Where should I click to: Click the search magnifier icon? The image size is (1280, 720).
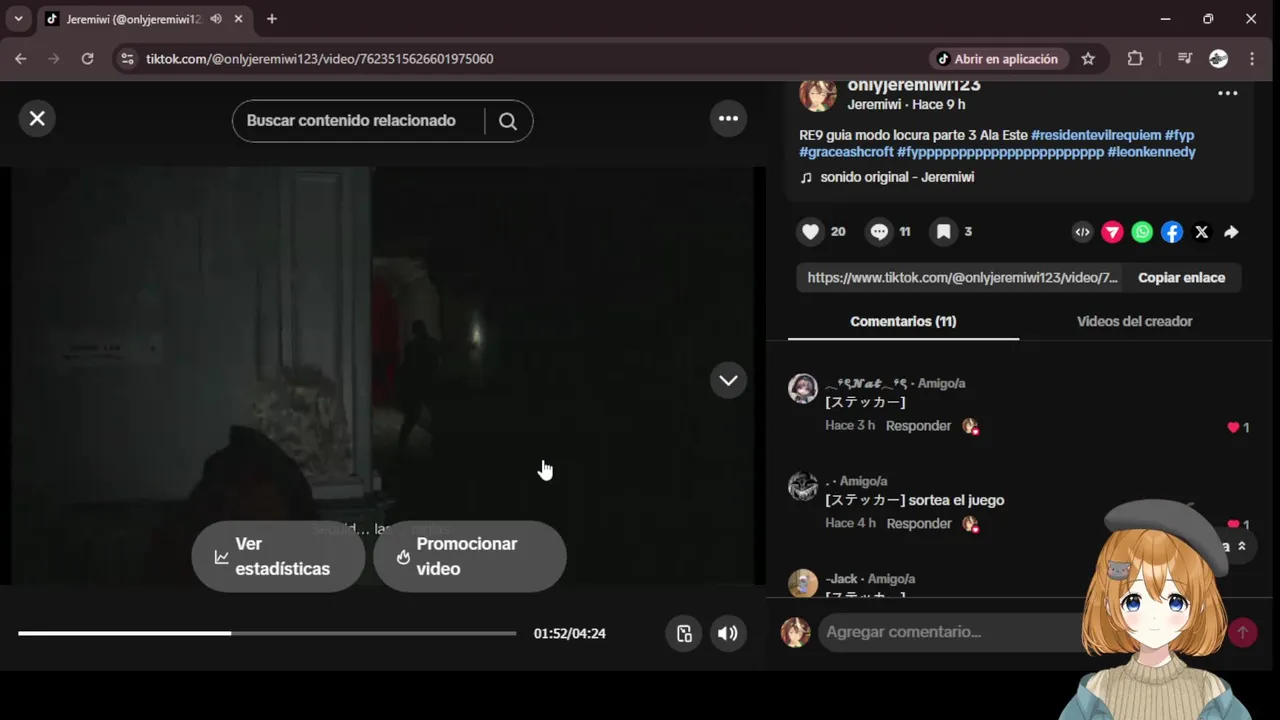(508, 121)
